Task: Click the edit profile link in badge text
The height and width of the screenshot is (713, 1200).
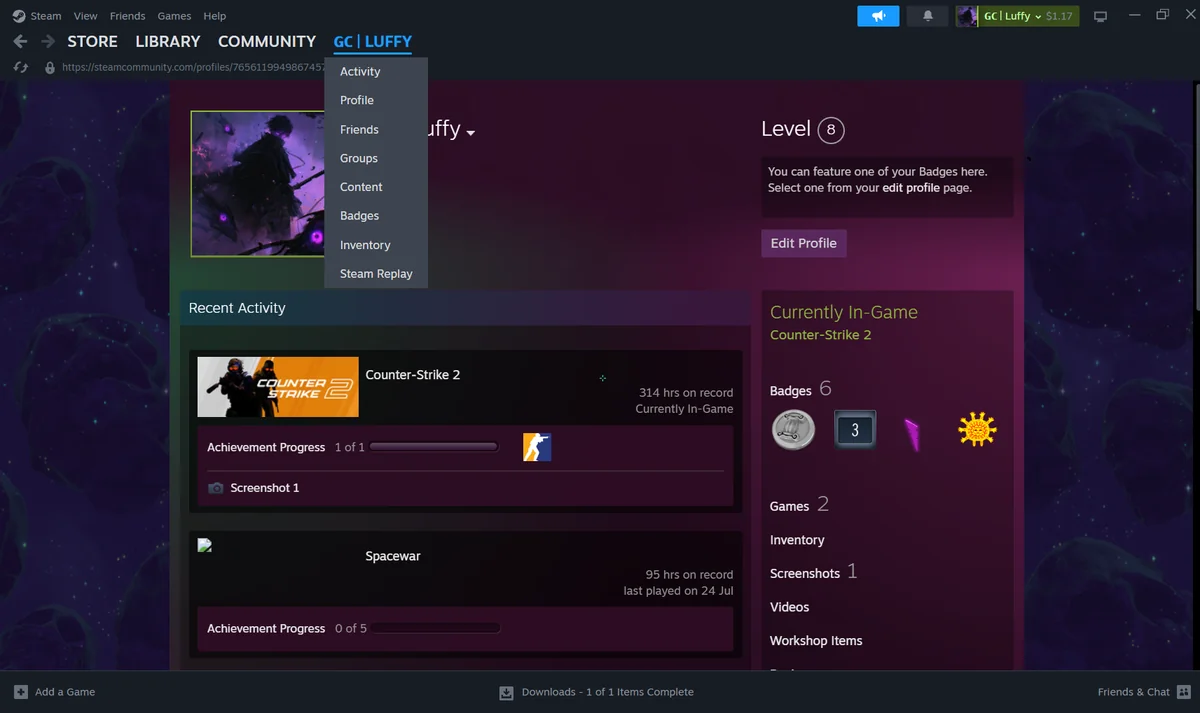Action: point(911,188)
